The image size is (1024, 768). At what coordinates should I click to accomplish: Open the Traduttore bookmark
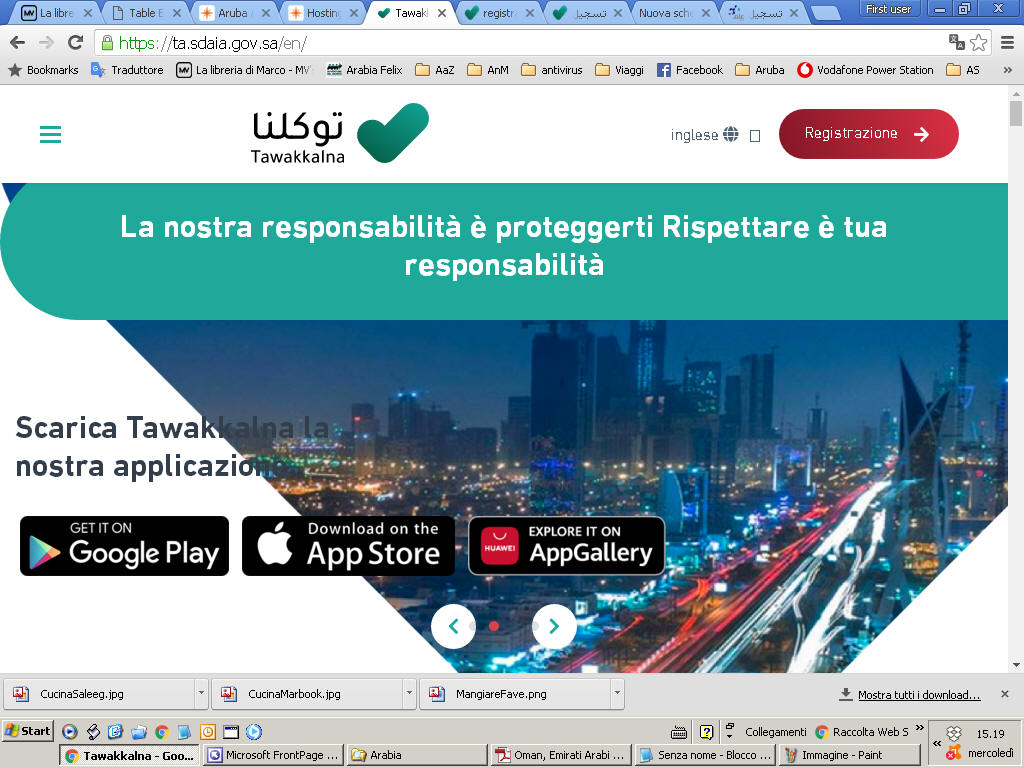tap(127, 70)
